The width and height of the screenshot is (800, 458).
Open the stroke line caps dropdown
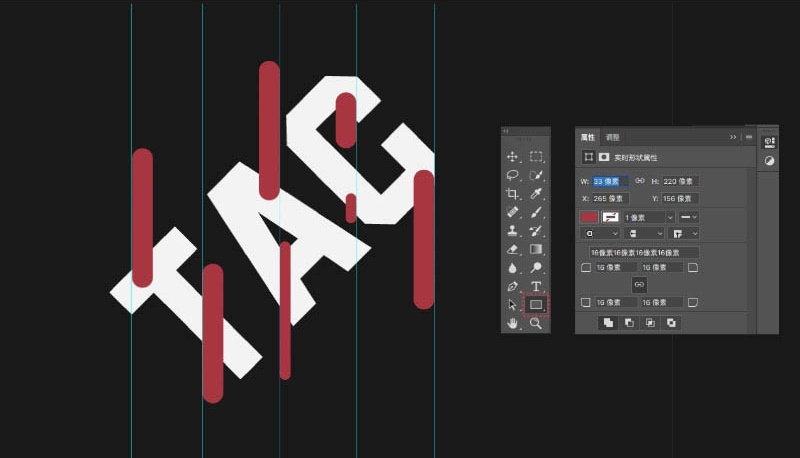644,234
